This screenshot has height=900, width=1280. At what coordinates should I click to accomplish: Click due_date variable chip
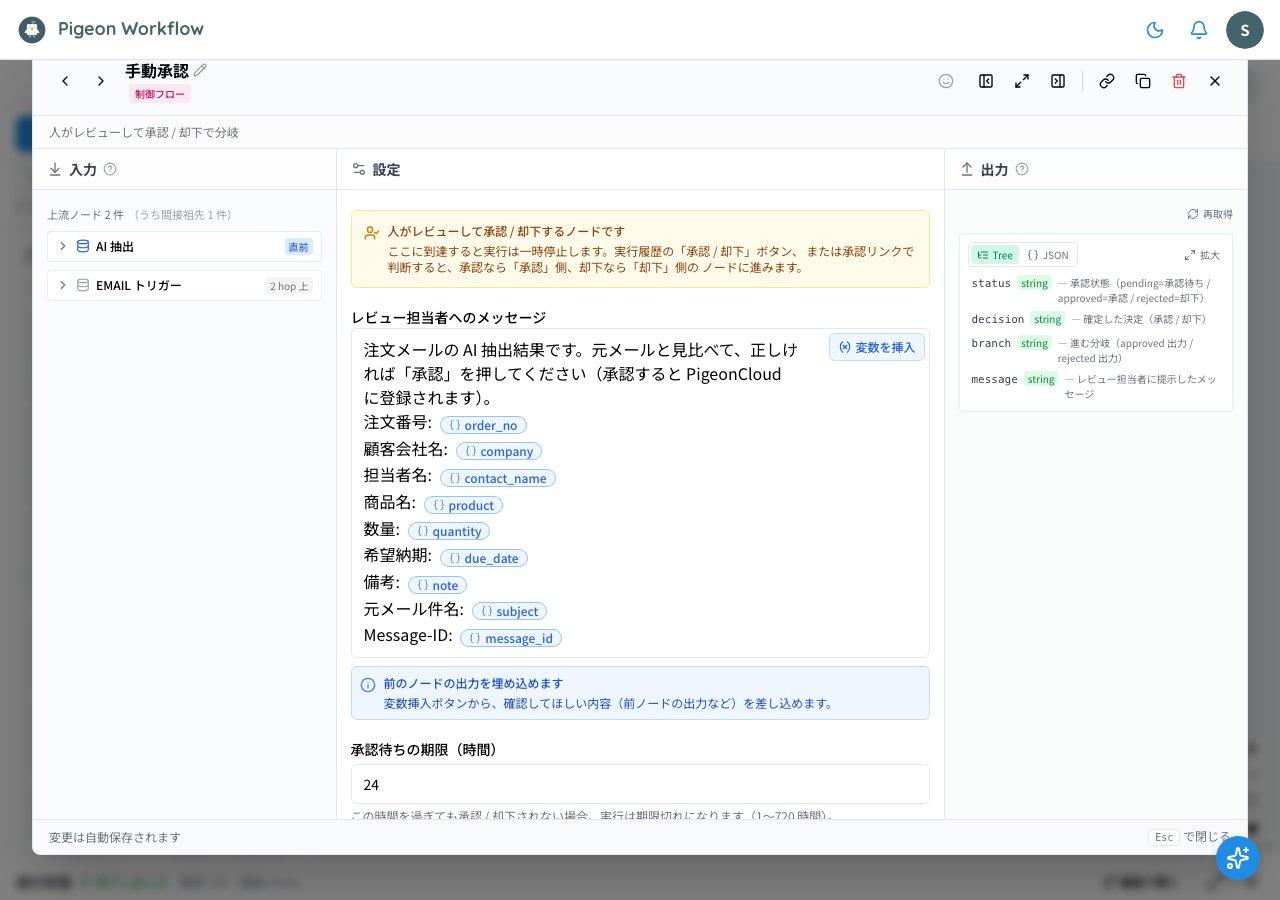484,558
